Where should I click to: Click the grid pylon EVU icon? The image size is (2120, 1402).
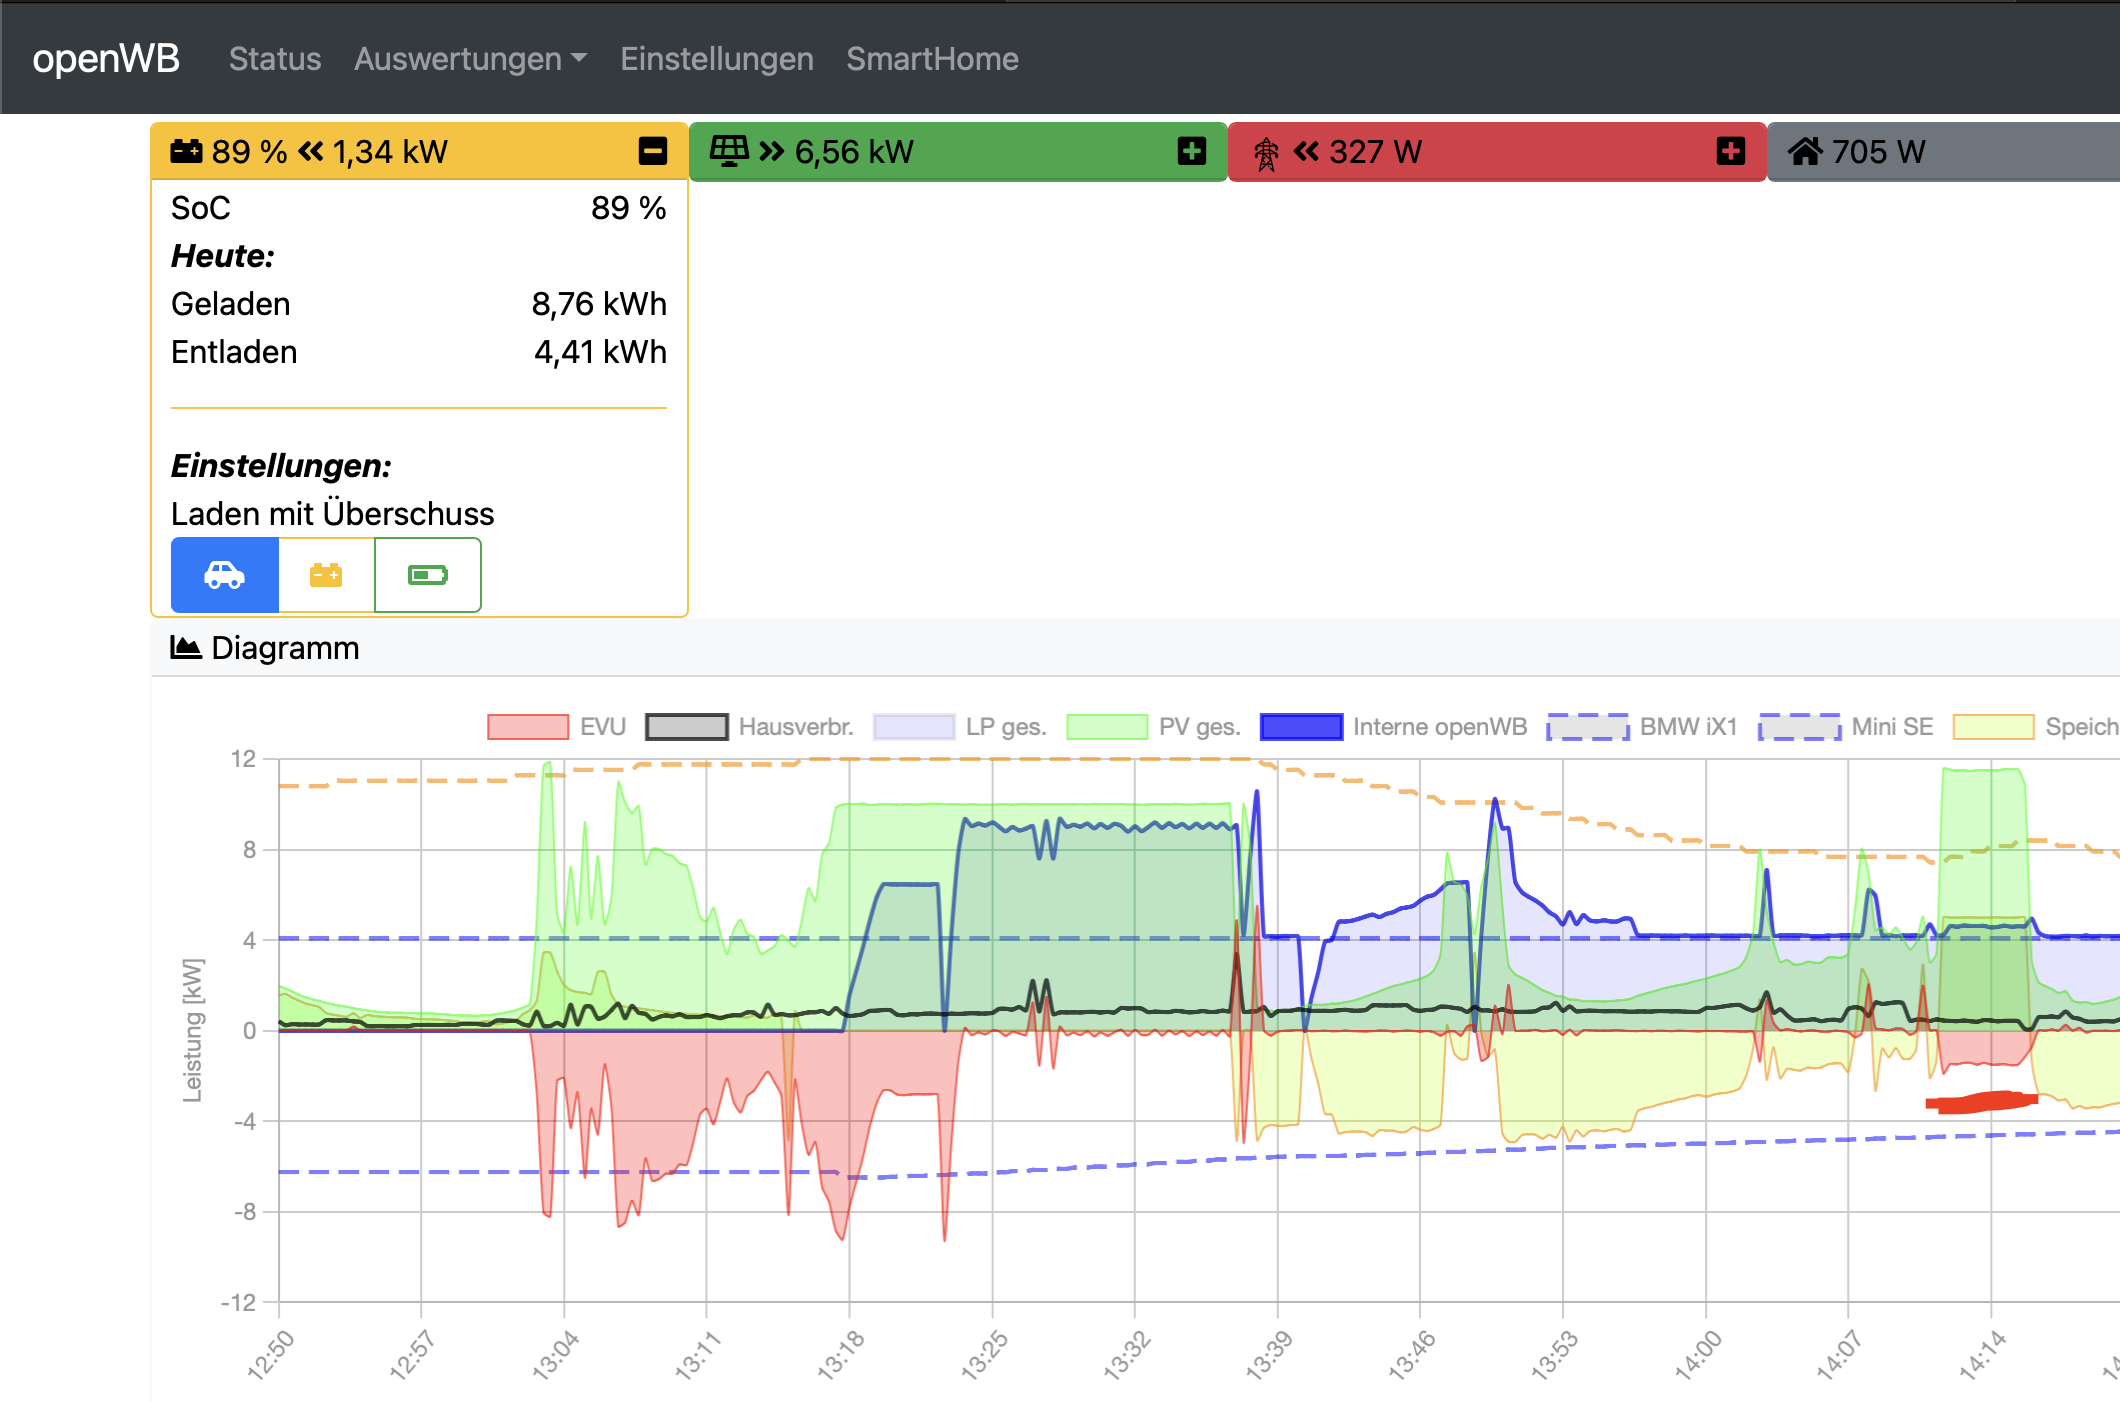[1266, 153]
